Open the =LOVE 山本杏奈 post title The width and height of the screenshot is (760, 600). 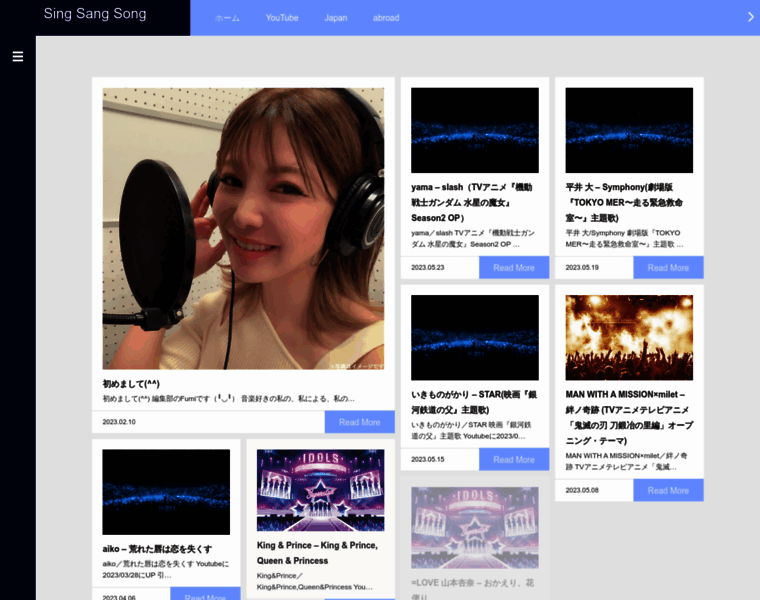473,588
